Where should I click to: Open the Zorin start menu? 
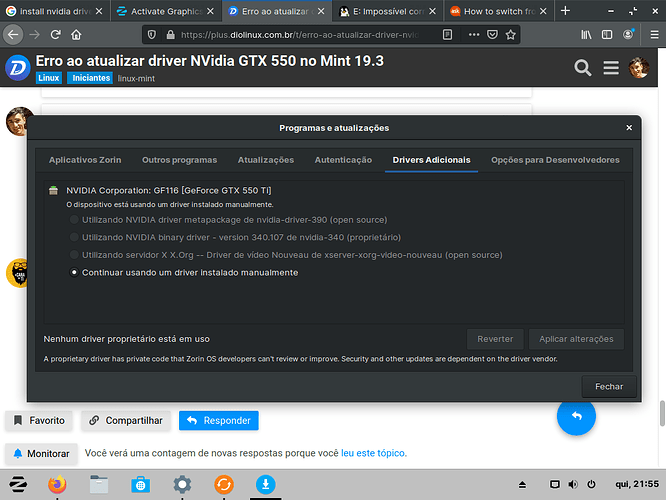pos(18,484)
